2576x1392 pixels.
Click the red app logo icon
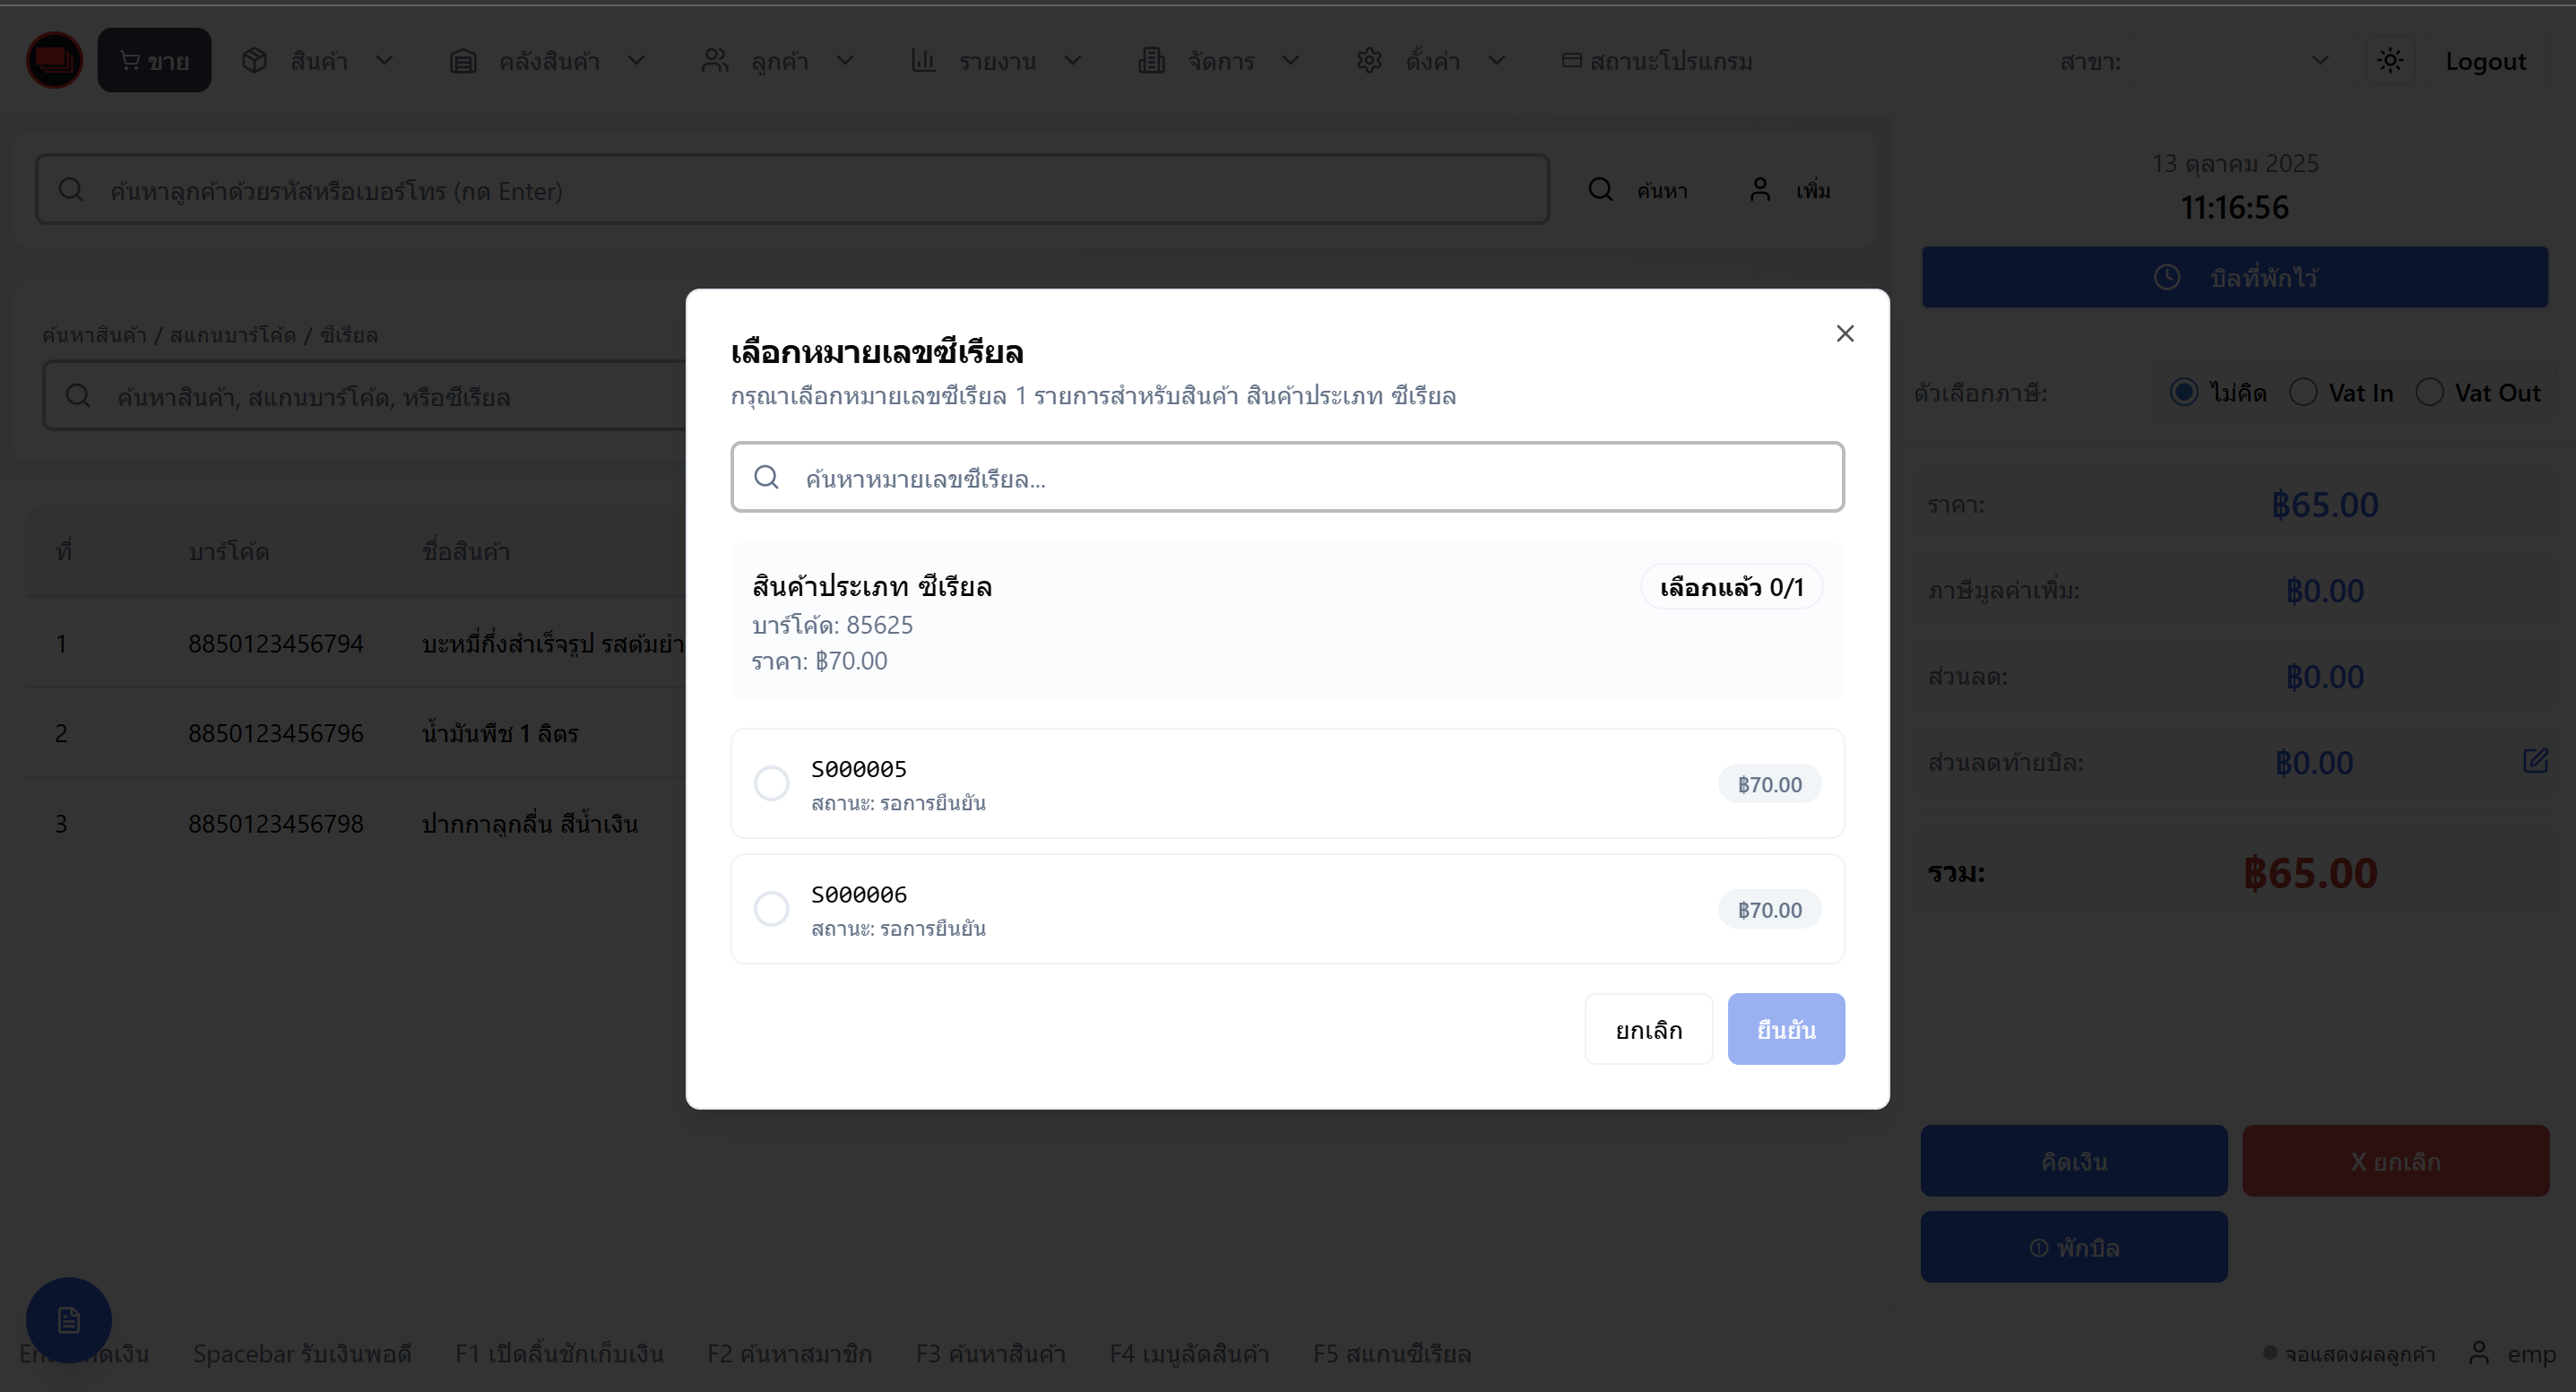coord(54,60)
